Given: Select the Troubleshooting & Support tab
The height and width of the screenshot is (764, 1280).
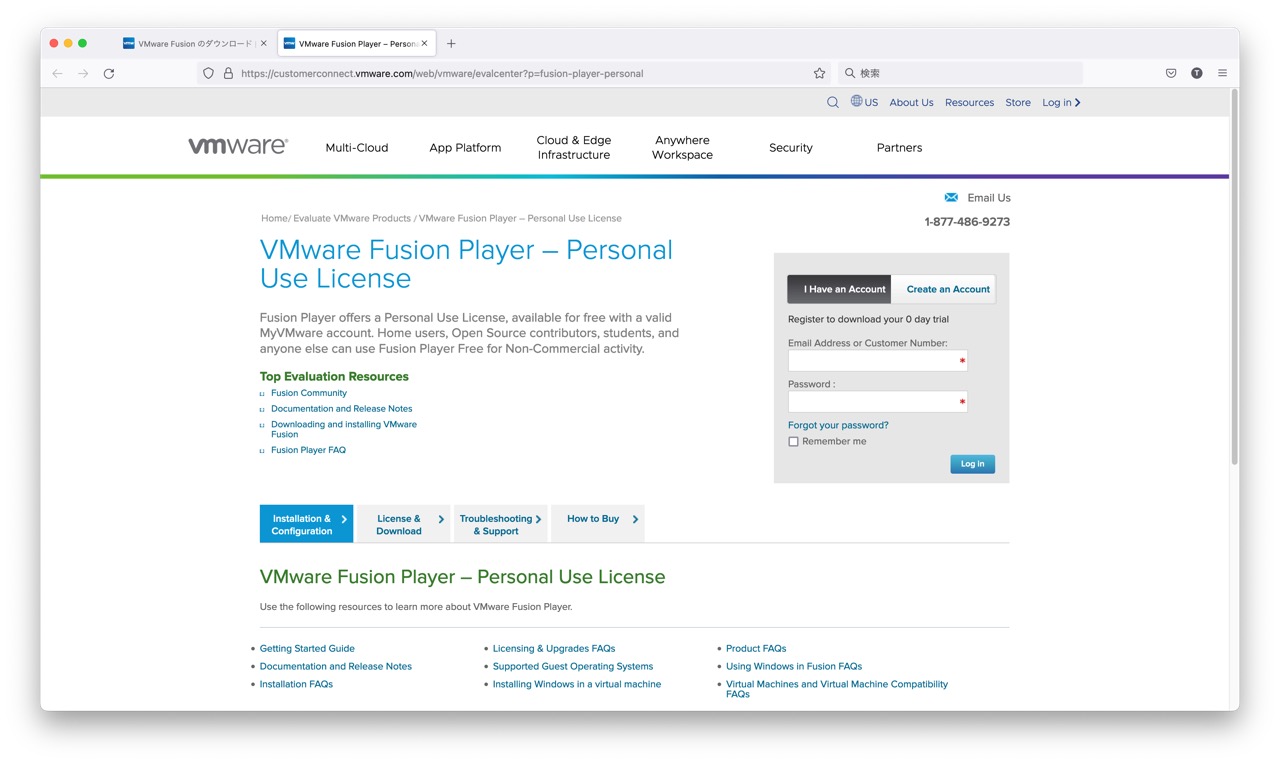Looking at the screenshot, I should click(500, 524).
